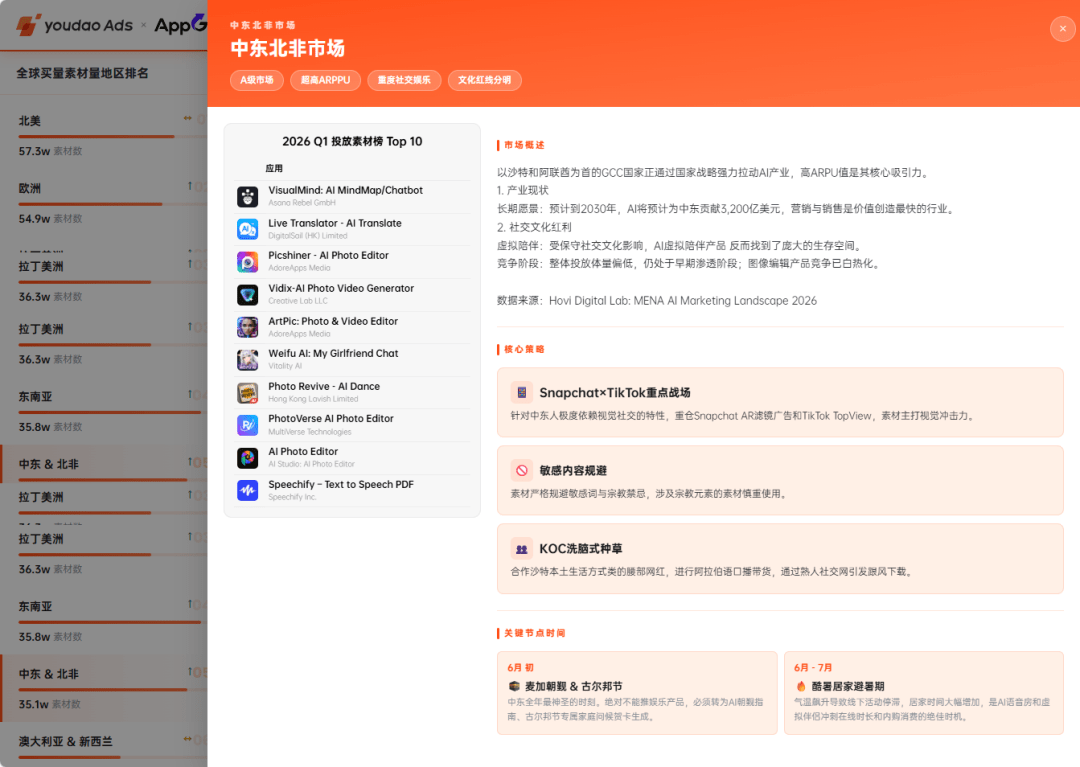The width and height of the screenshot is (1080, 767).
Task: Close the 中东北非市场 detail panel
Action: 1062,29
